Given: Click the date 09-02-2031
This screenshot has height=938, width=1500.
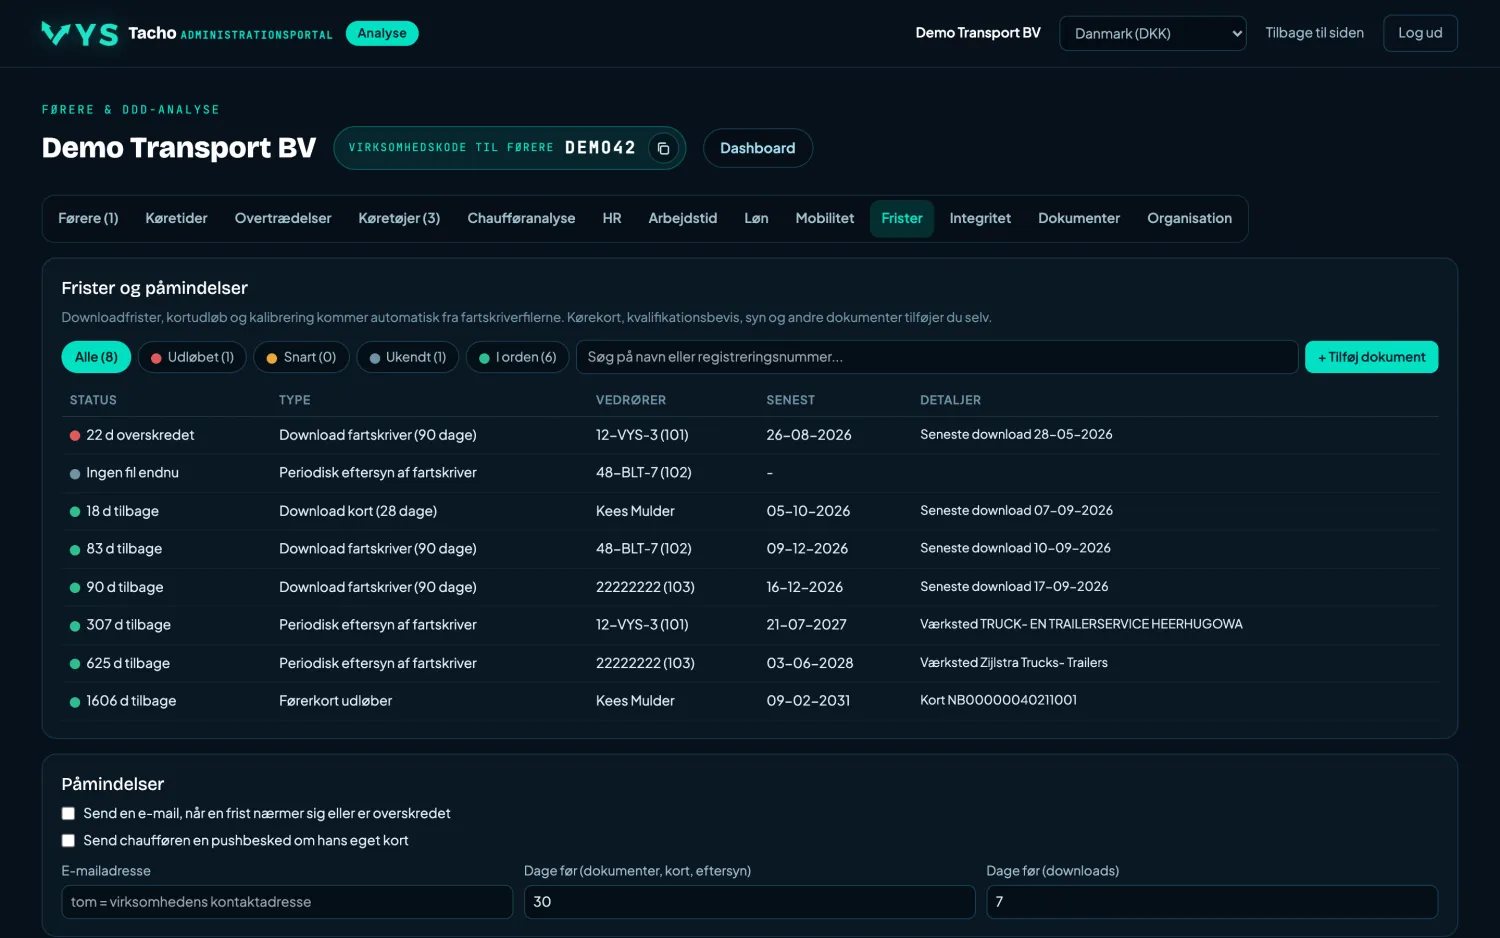Looking at the screenshot, I should click(808, 701).
